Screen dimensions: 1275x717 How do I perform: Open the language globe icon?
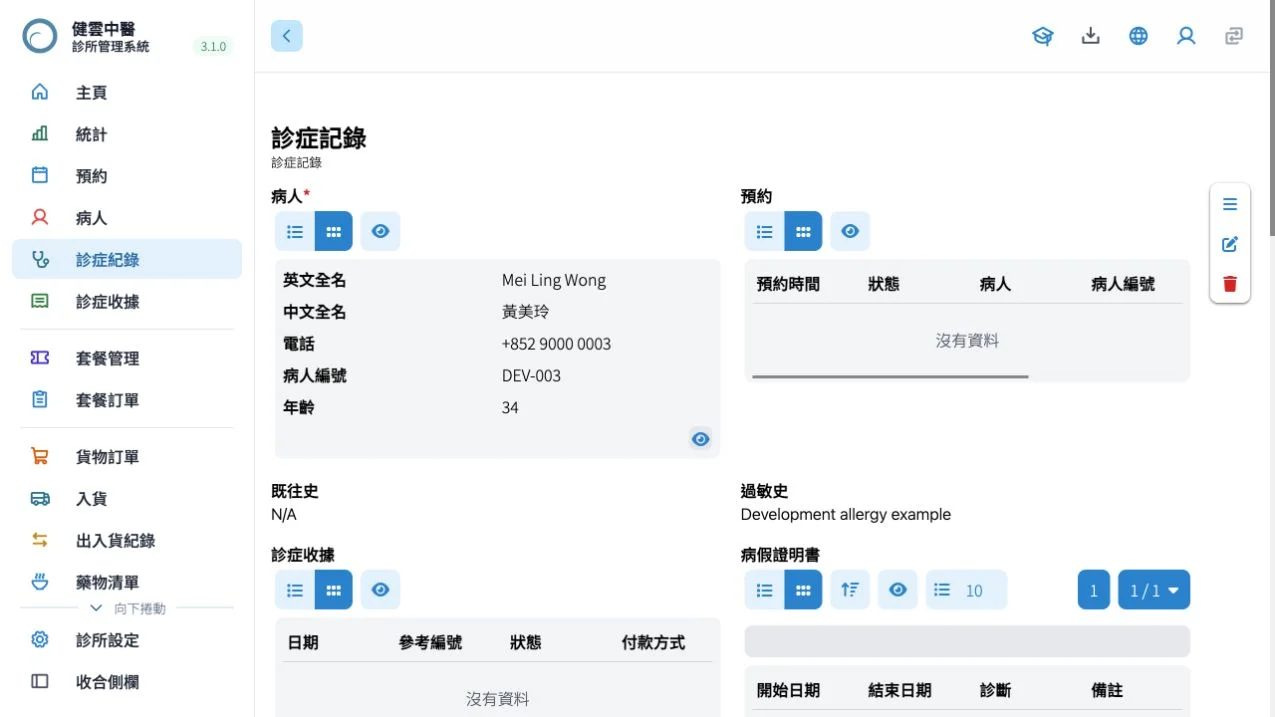(1138, 36)
